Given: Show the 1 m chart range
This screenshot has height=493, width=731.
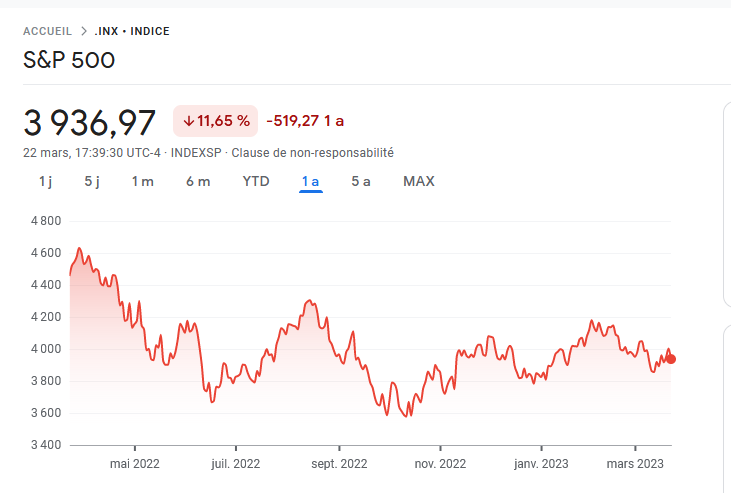Looking at the screenshot, I should click(x=143, y=181).
